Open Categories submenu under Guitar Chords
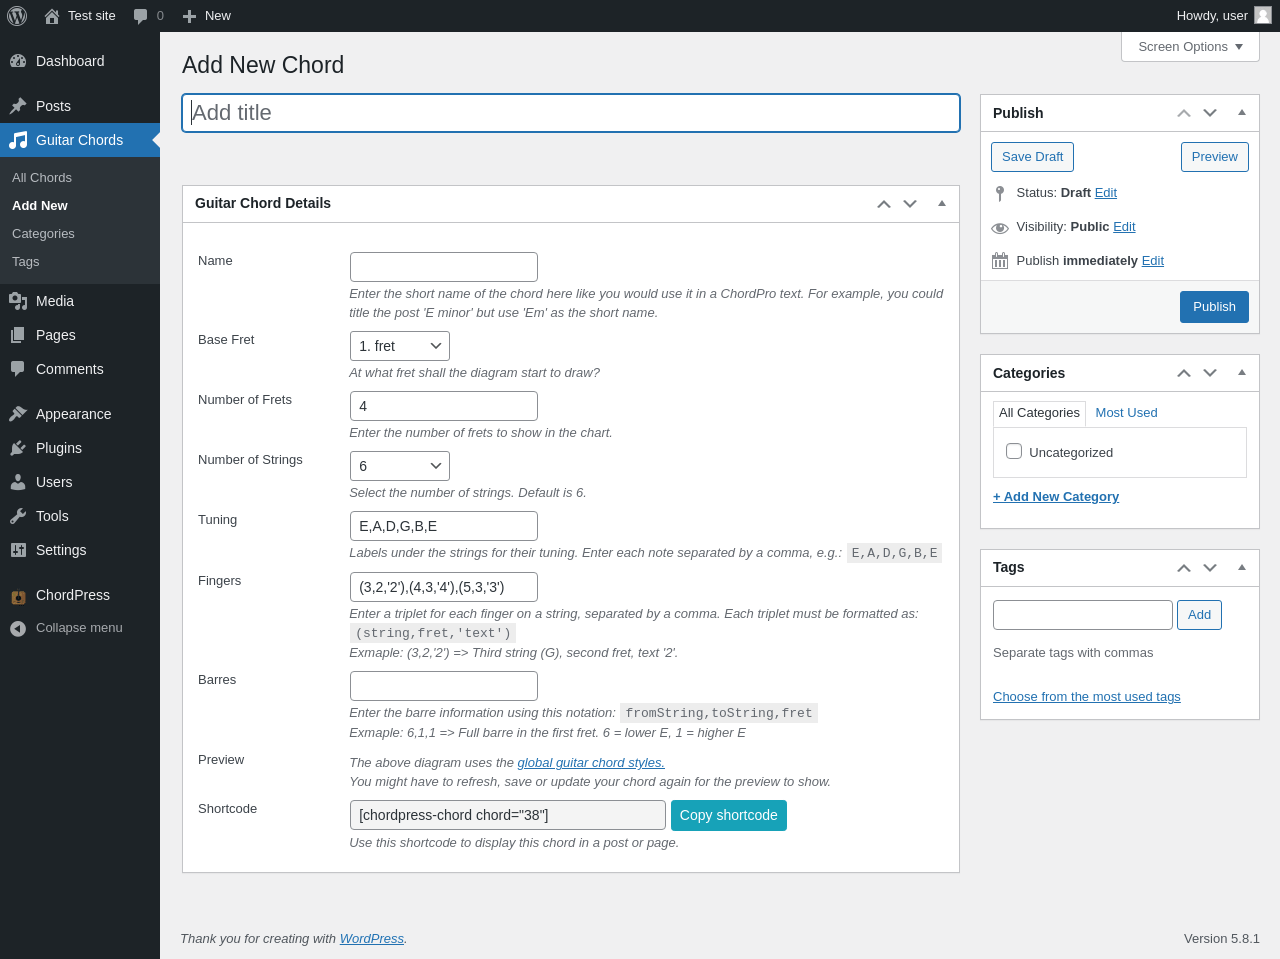The width and height of the screenshot is (1280, 959). (x=43, y=234)
